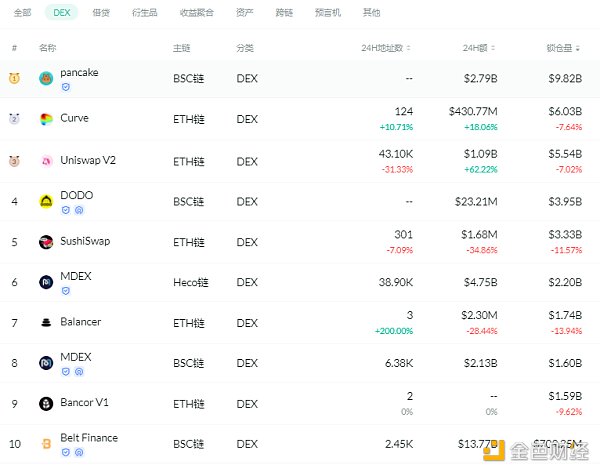This screenshot has width=600, height=472.
Task: Click the Uniswap V2 unicorn icon
Action: [46, 161]
